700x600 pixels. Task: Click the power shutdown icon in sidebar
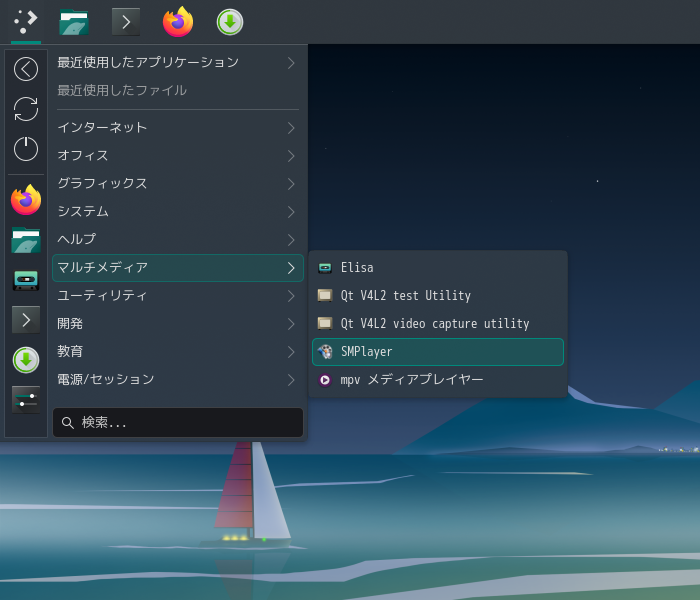pos(26,149)
